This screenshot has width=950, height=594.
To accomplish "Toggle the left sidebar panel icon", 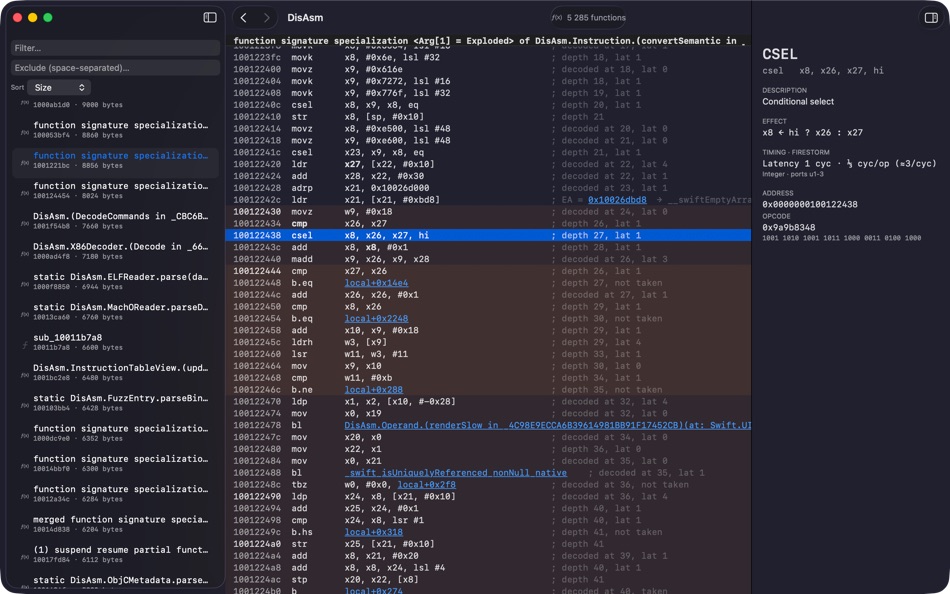I will tap(210, 18).
